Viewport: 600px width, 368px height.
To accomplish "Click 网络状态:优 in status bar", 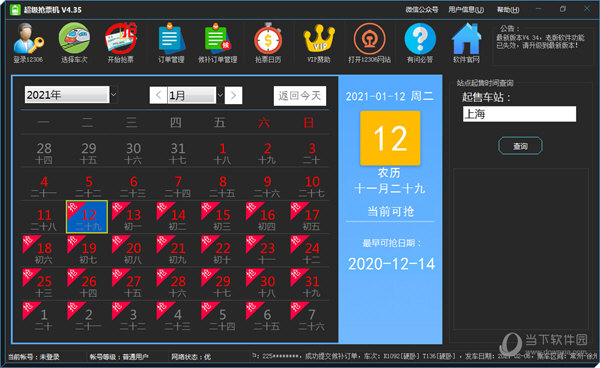I will 191,357.
